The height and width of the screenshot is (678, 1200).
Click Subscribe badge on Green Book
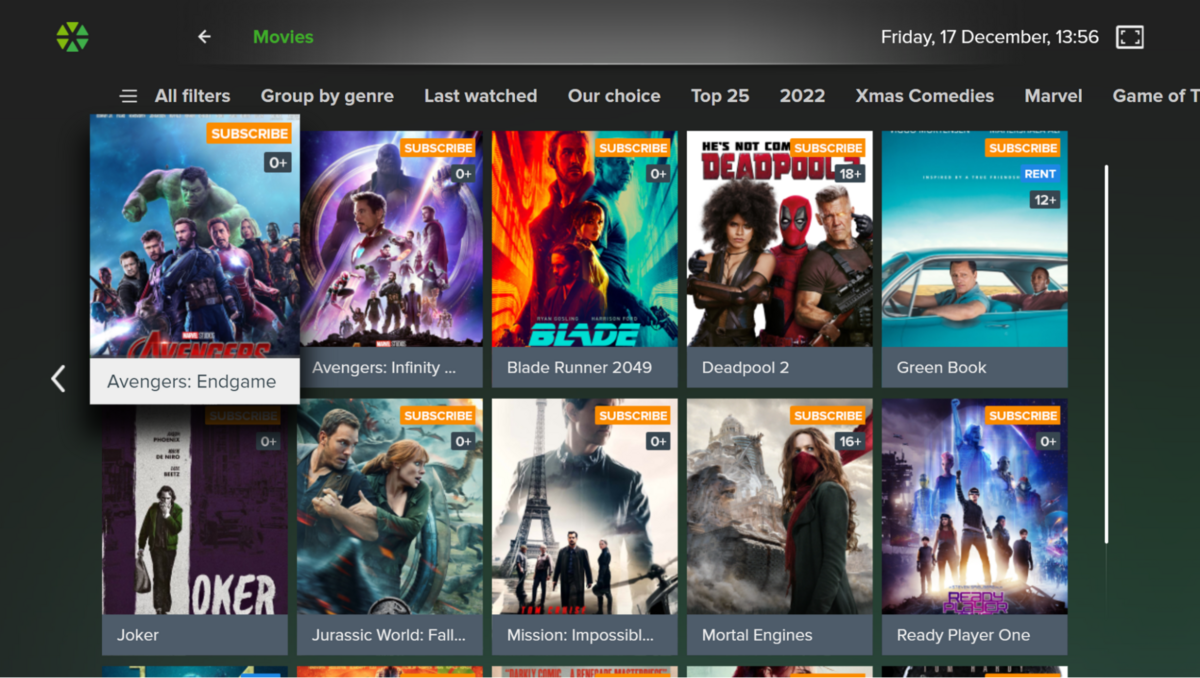tap(1023, 148)
